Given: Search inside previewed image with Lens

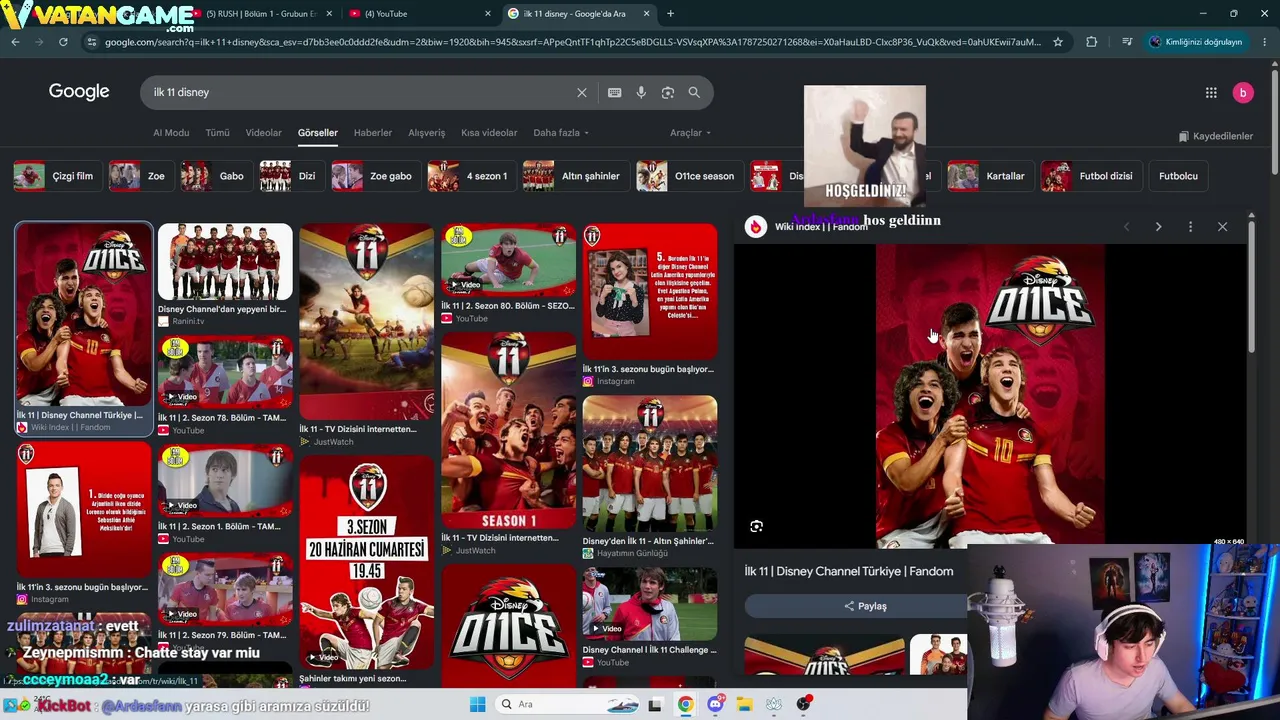Looking at the screenshot, I should click(757, 526).
